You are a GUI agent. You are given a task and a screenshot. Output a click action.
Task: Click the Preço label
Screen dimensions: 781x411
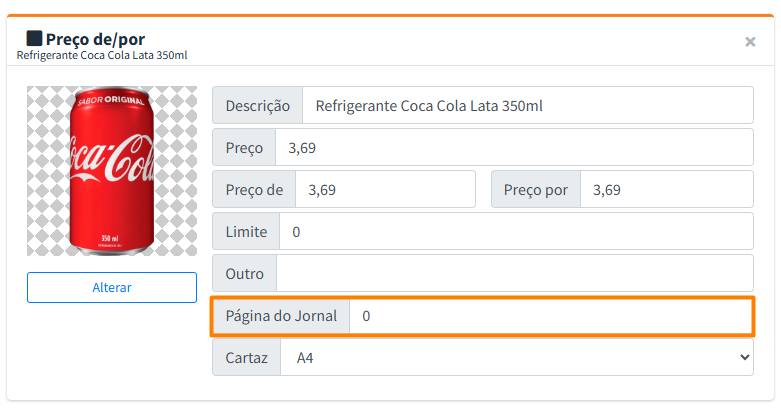tap(244, 148)
